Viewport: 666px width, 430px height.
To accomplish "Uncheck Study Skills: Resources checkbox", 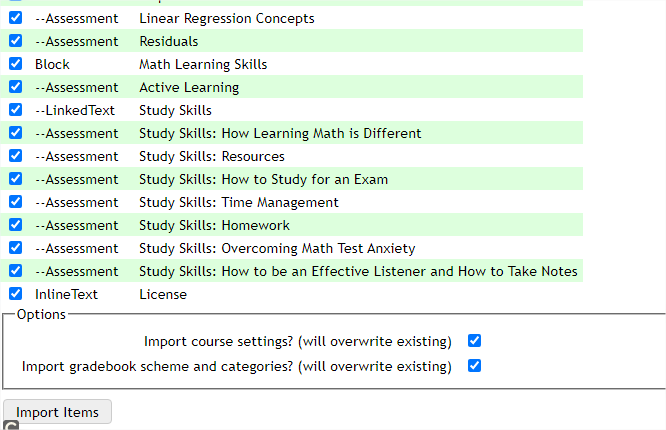I will (x=15, y=156).
